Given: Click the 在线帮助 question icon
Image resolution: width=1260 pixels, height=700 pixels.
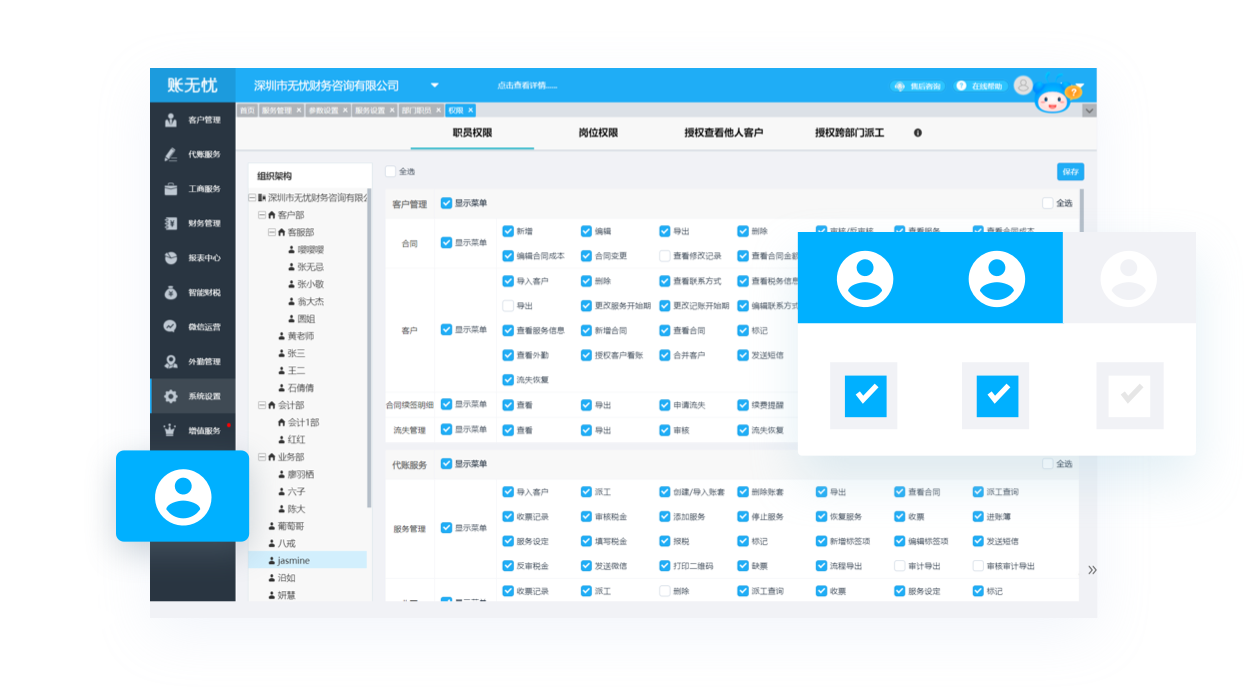Looking at the screenshot, I should tap(961, 86).
